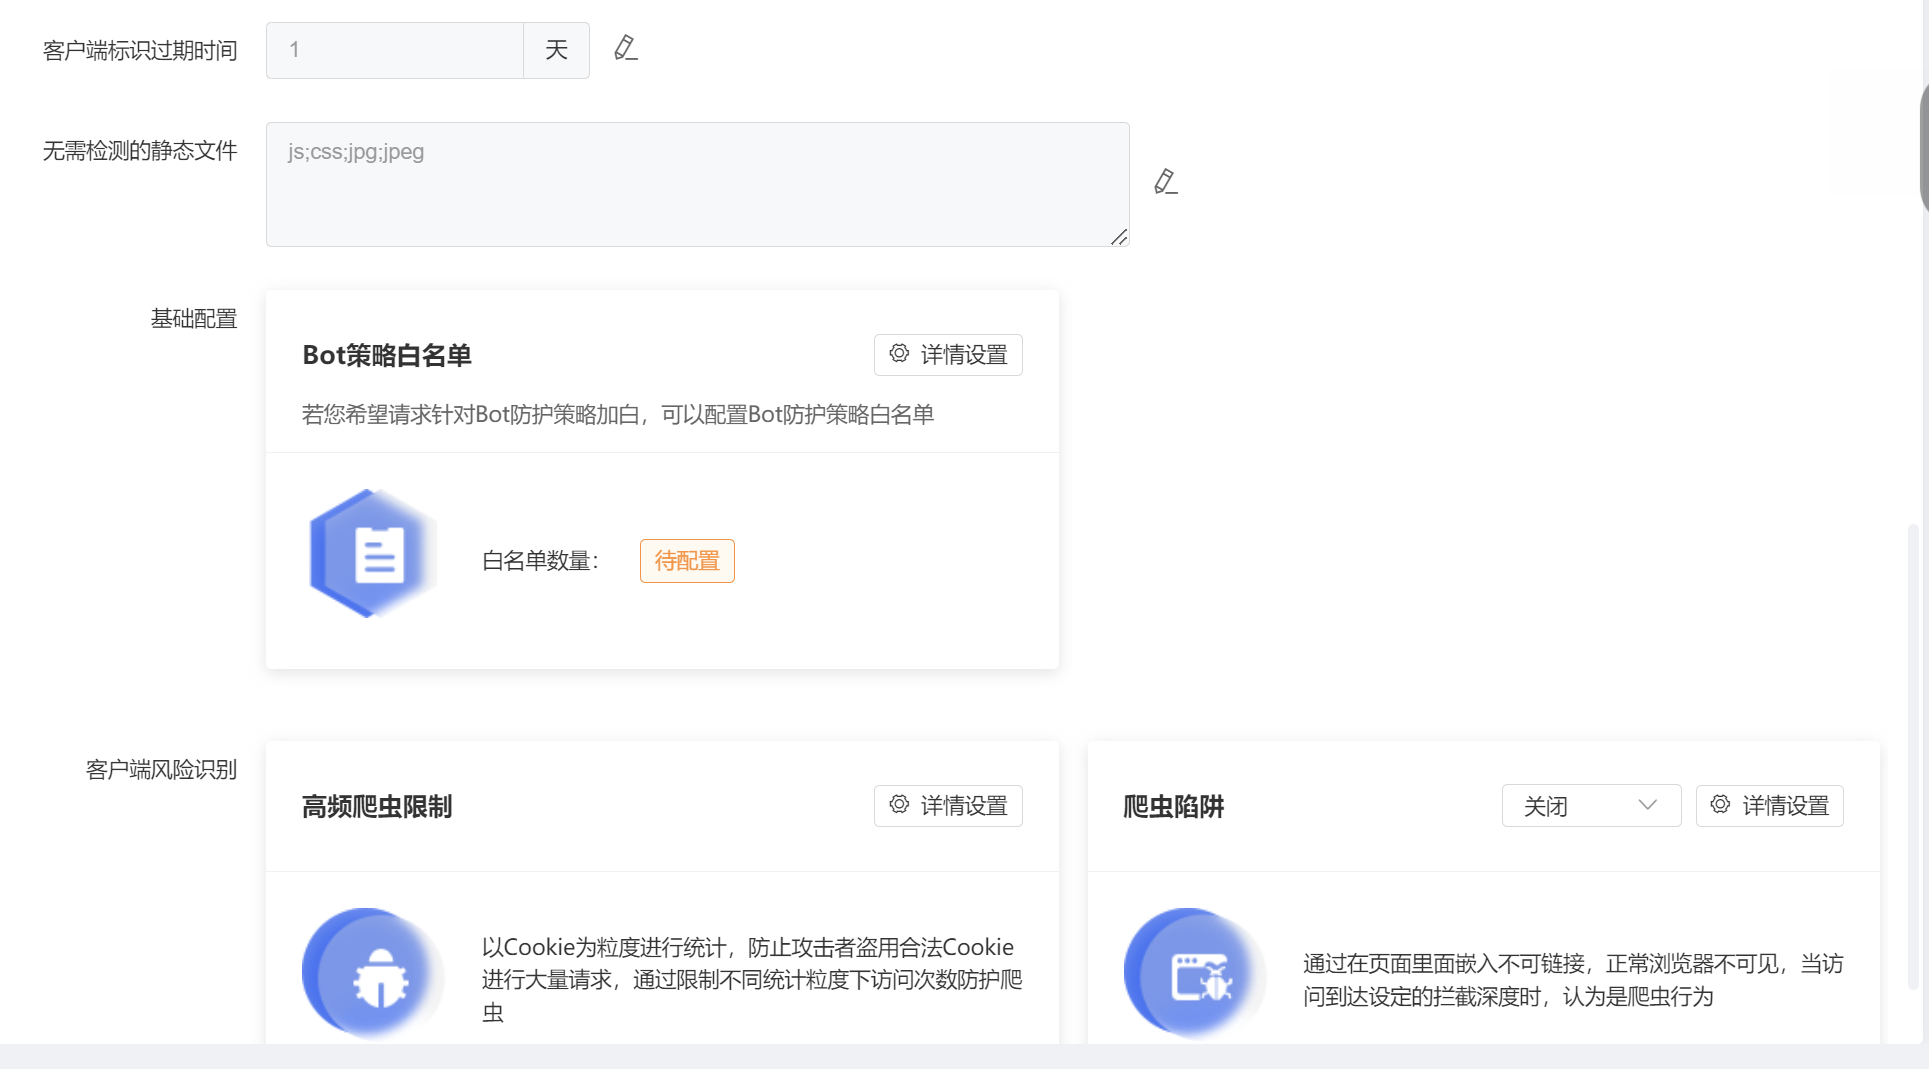Click the orange 待配置 tag
The width and height of the screenshot is (1929, 1069).
point(687,561)
